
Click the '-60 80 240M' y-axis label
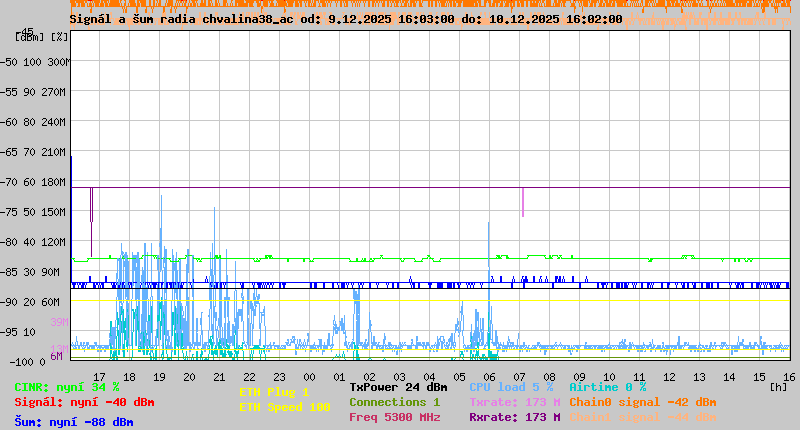[x=35, y=122]
